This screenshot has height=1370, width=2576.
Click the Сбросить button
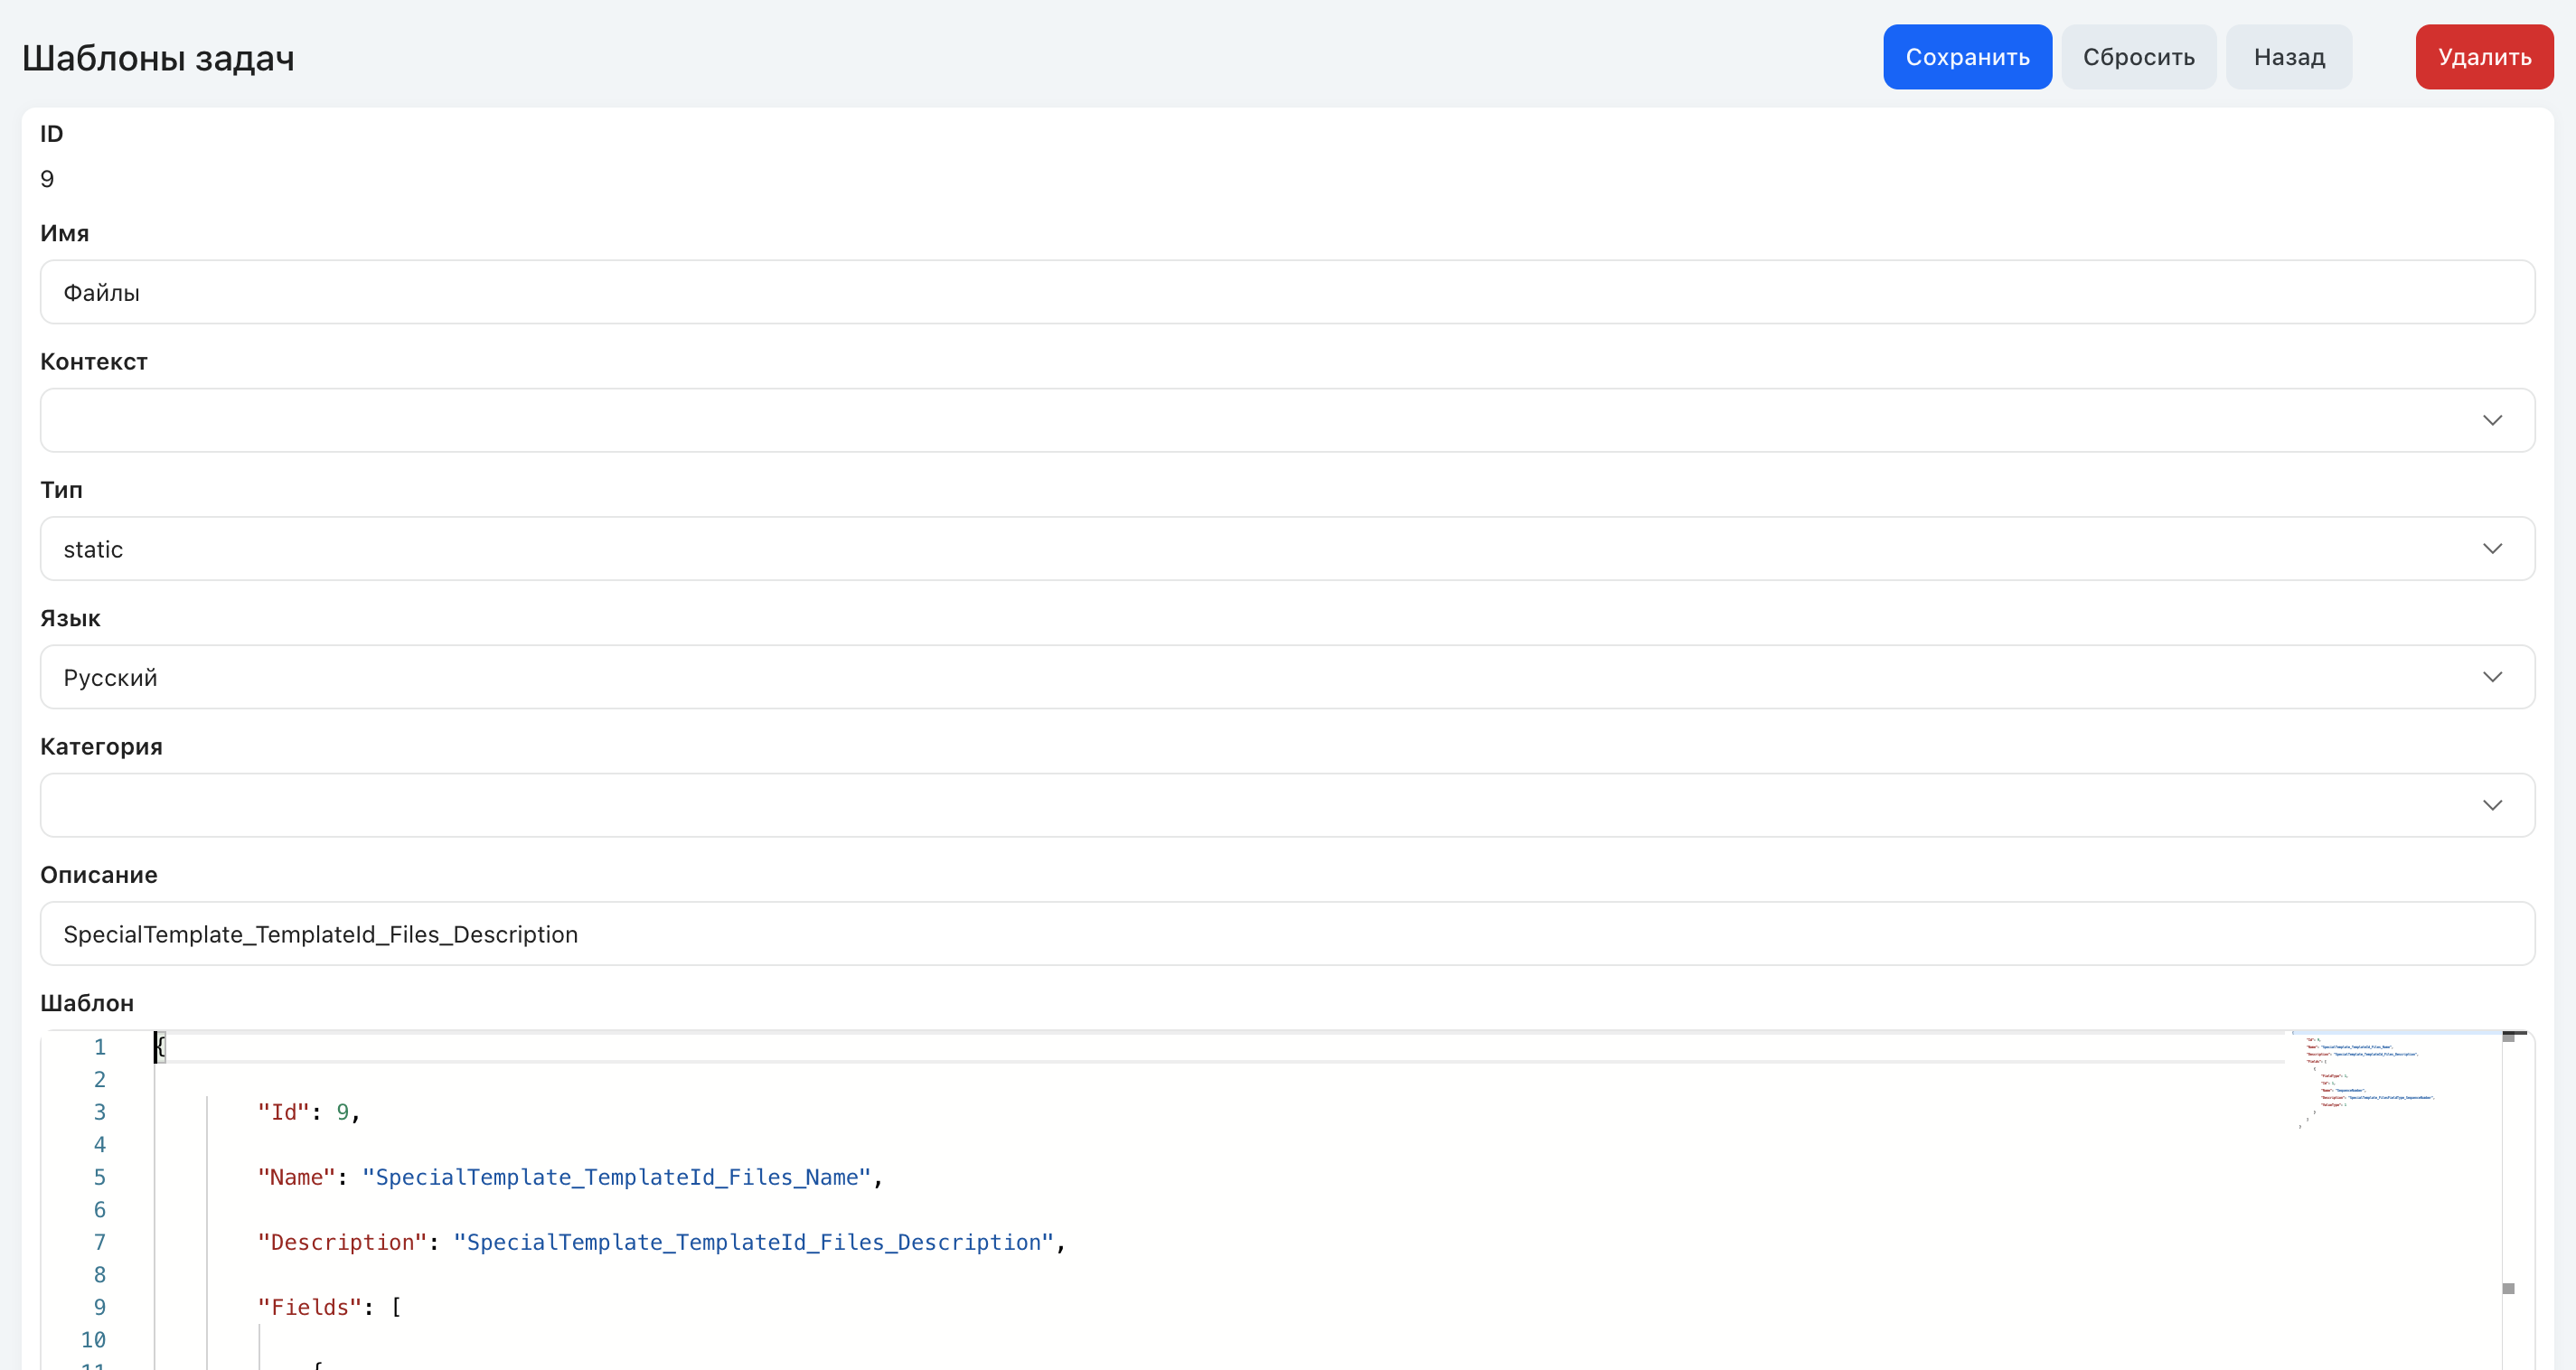(2138, 57)
